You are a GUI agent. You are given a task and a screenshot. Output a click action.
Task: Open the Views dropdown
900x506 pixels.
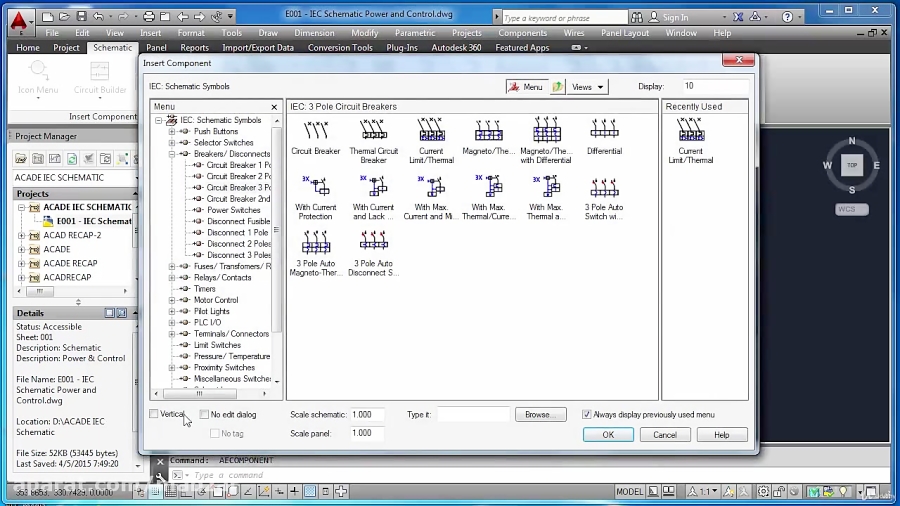587,87
